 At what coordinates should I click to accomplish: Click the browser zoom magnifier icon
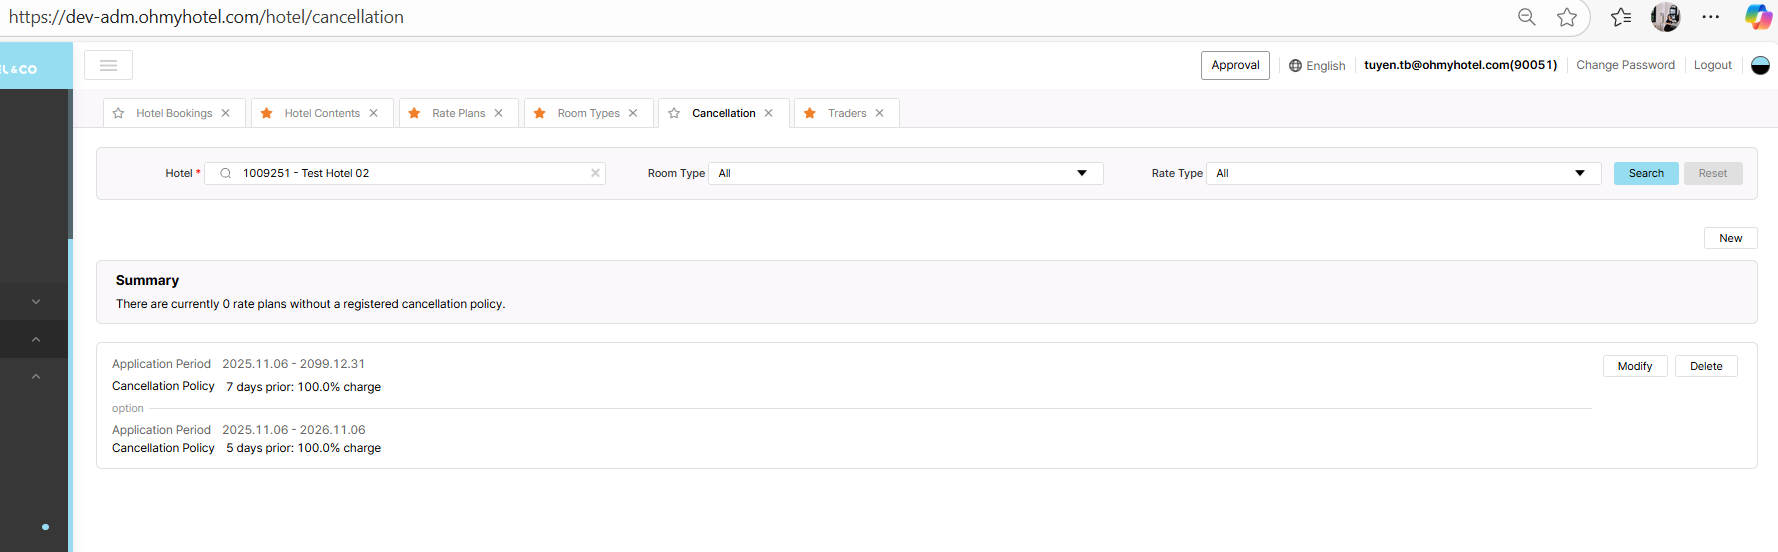(1527, 17)
